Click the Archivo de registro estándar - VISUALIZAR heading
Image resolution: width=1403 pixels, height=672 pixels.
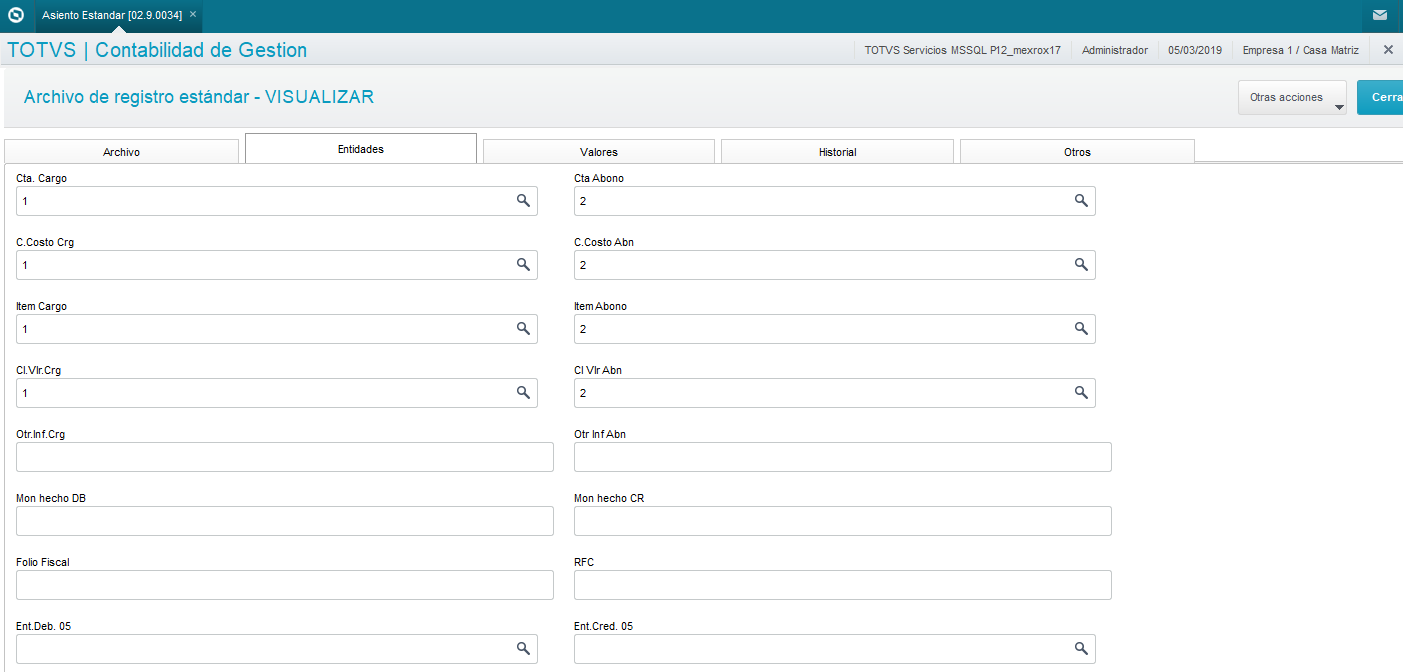(x=199, y=97)
